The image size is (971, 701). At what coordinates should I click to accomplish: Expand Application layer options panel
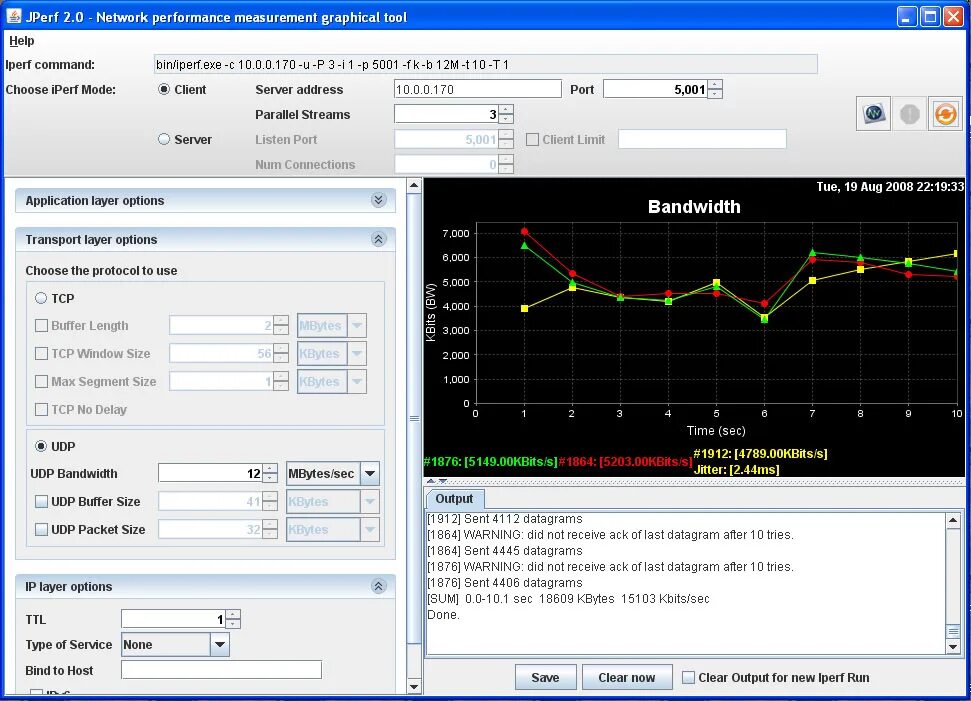coord(378,200)
